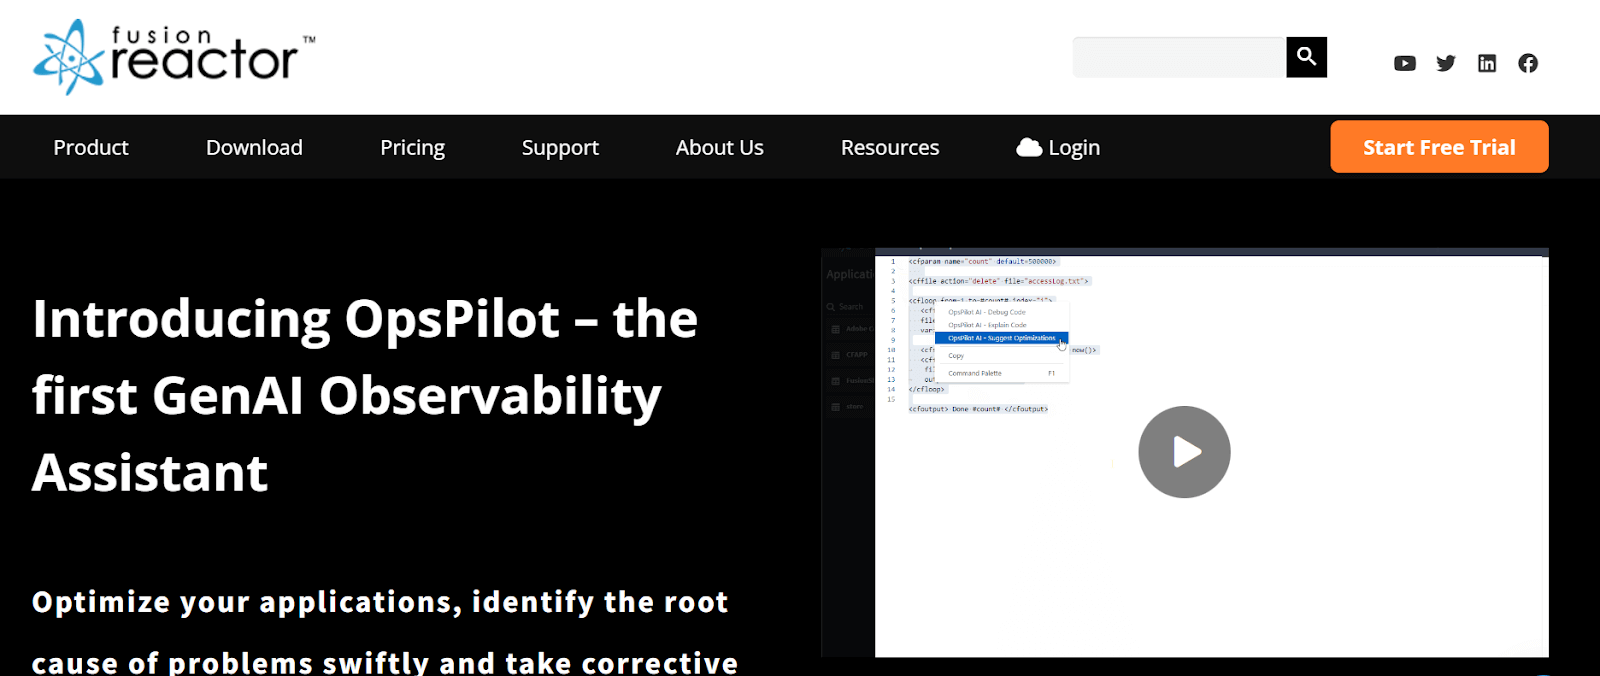This screenshot has height=676, width=1600.
Task: Click 'OpsPilot AI - Debug Code' in the video preview
Action: 987,312
